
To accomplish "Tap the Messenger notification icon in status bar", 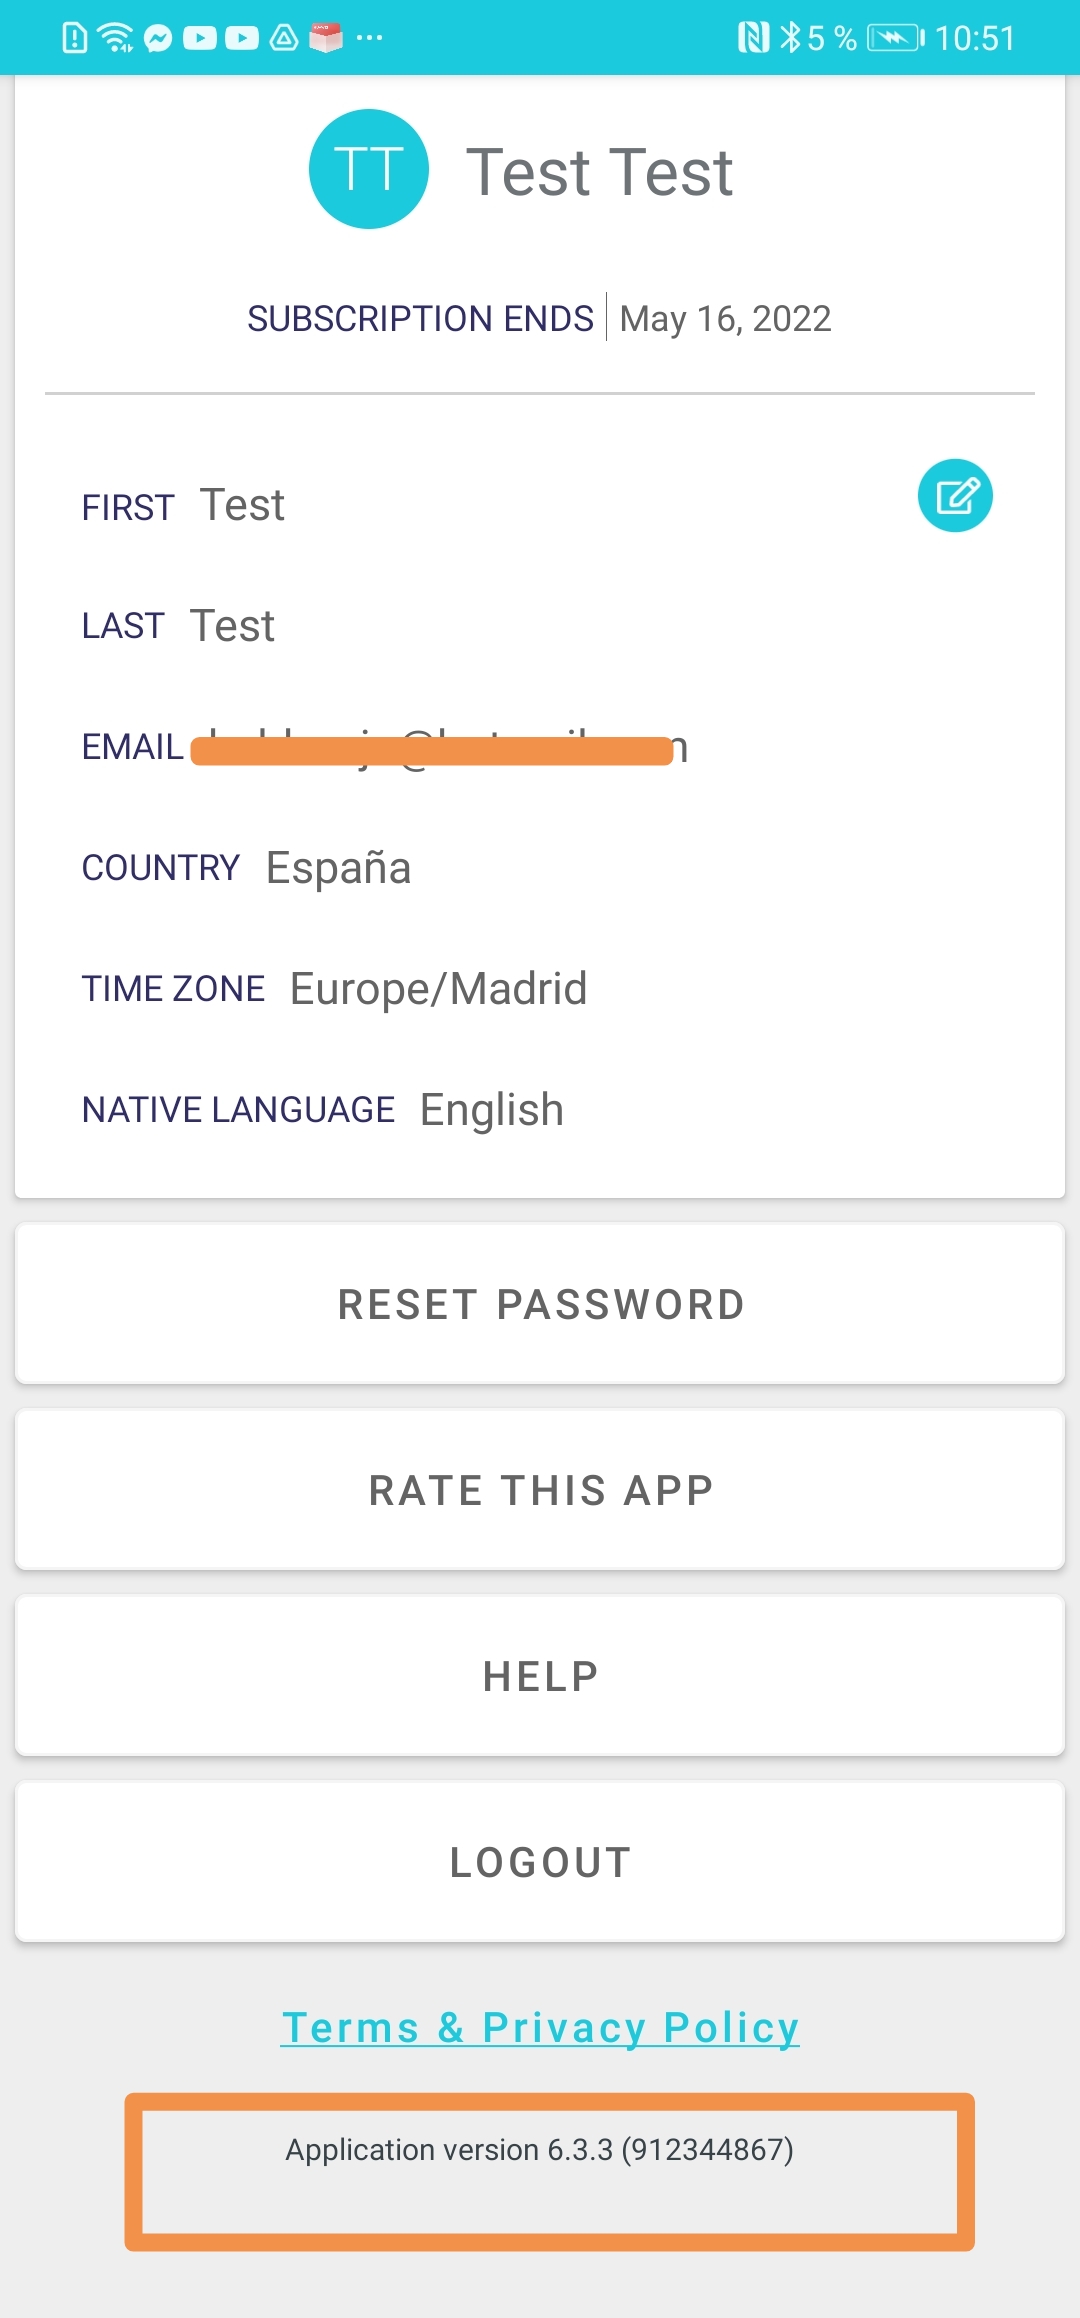I will pos(158,38).
